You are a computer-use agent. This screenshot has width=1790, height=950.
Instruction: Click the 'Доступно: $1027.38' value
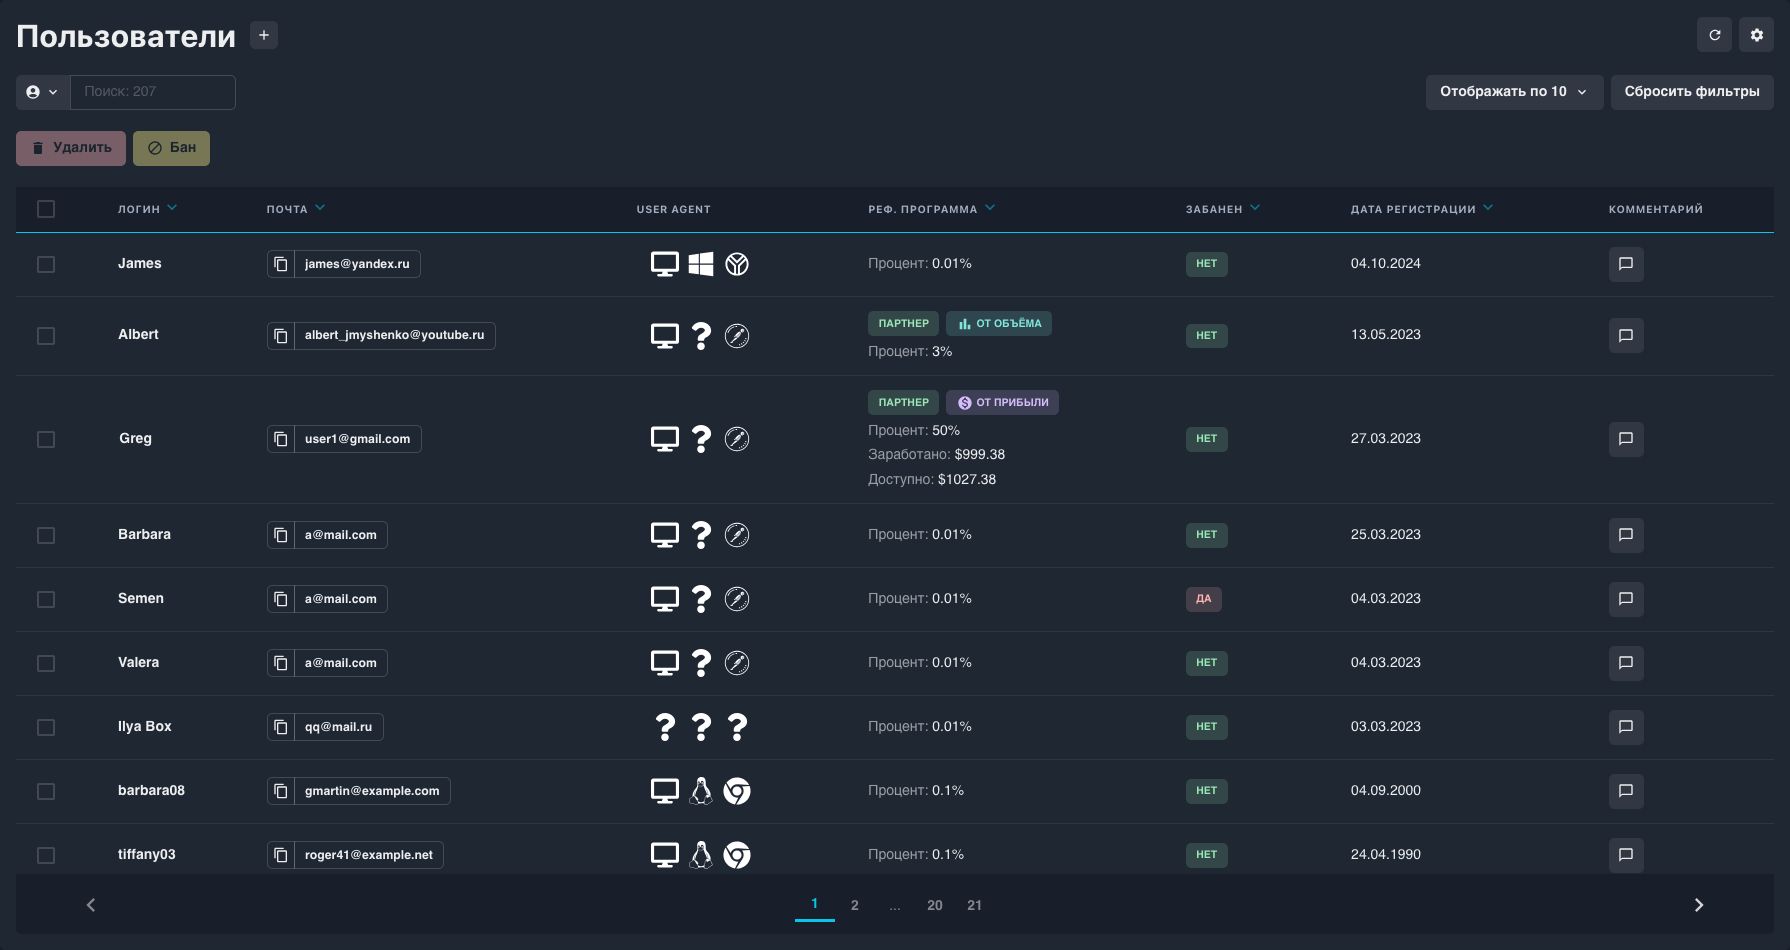pyautogui.click(x=932, y=479)
